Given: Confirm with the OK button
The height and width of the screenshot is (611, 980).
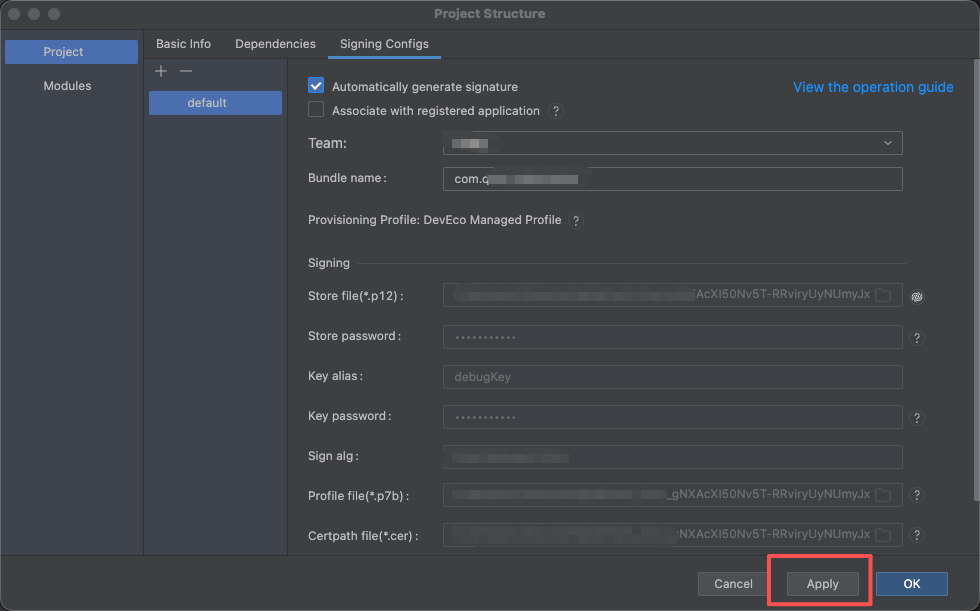Looking at the screenshot, I should (x=912, y=584).
